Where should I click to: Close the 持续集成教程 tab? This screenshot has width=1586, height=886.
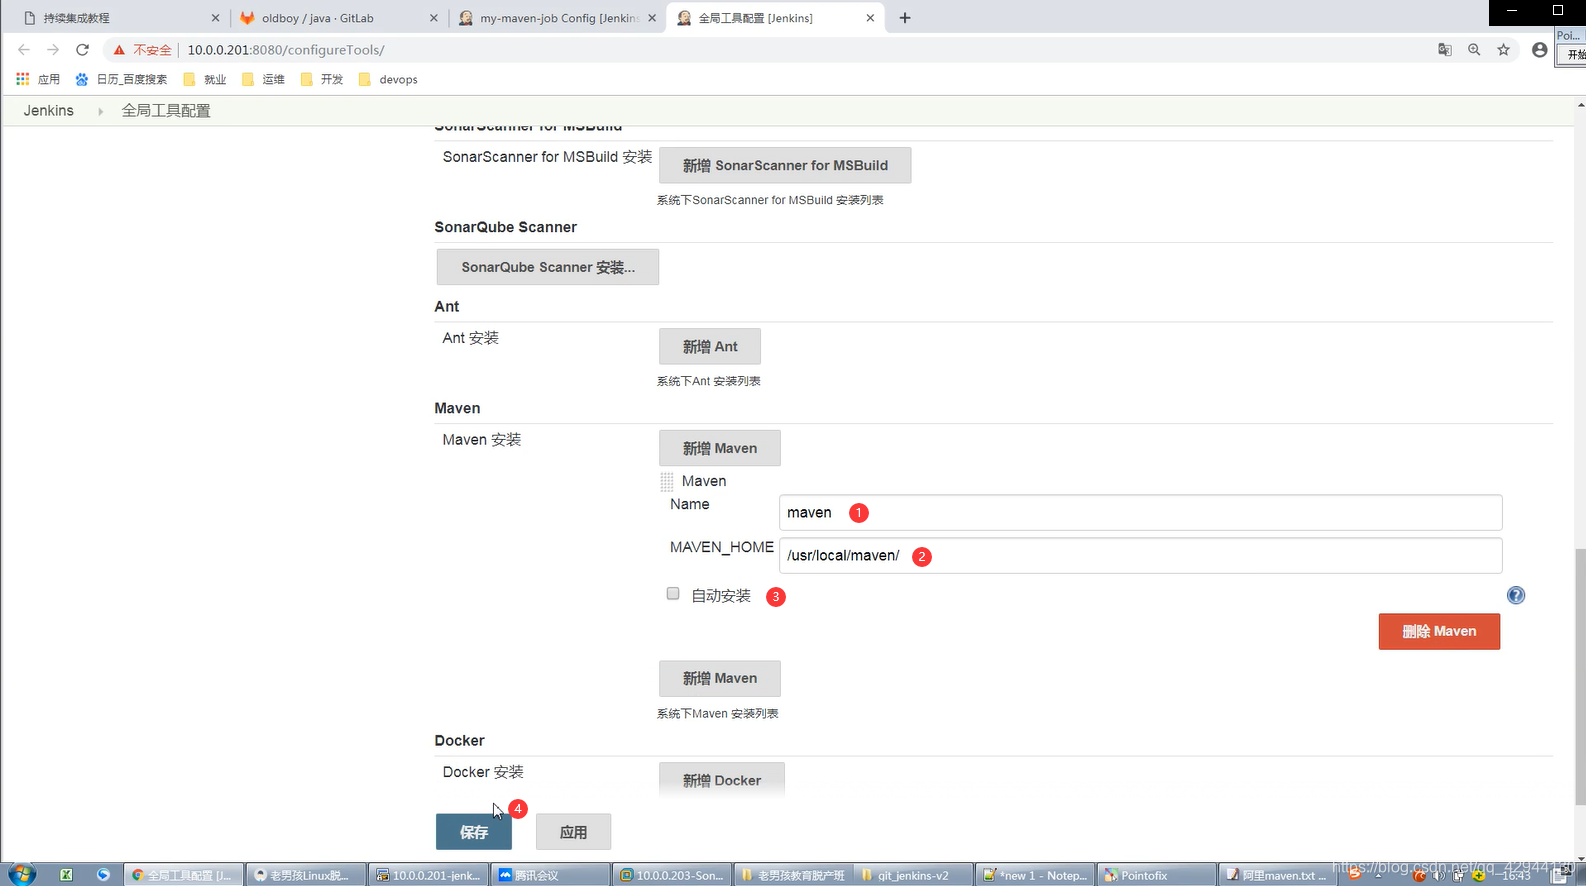click(x=215, y=18)
